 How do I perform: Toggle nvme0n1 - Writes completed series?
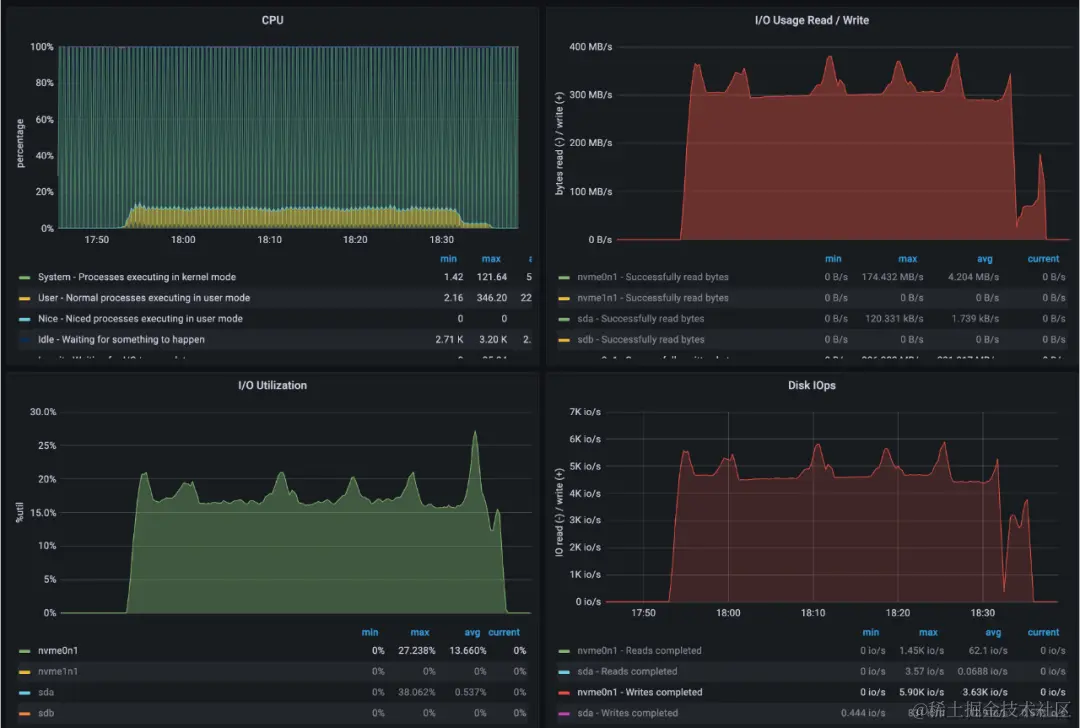pos(640,692)
